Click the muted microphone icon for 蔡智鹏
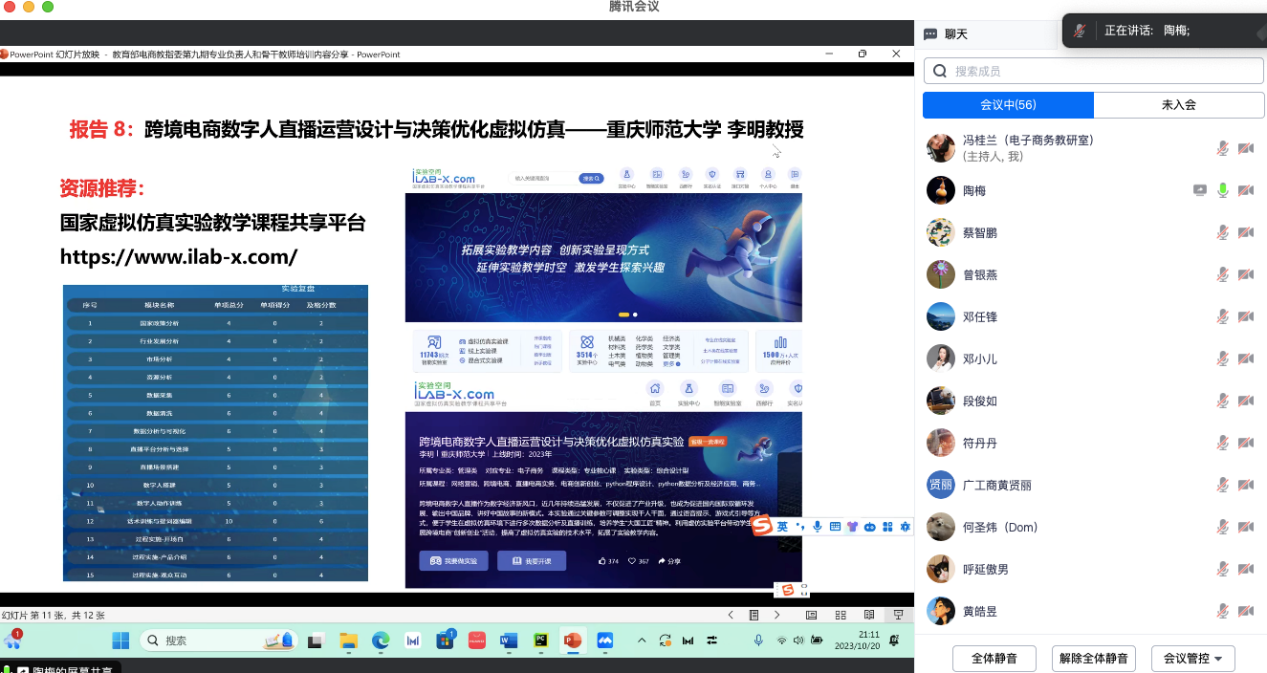The width and height of the screenshot is (1267, 673). point(1222,232)
